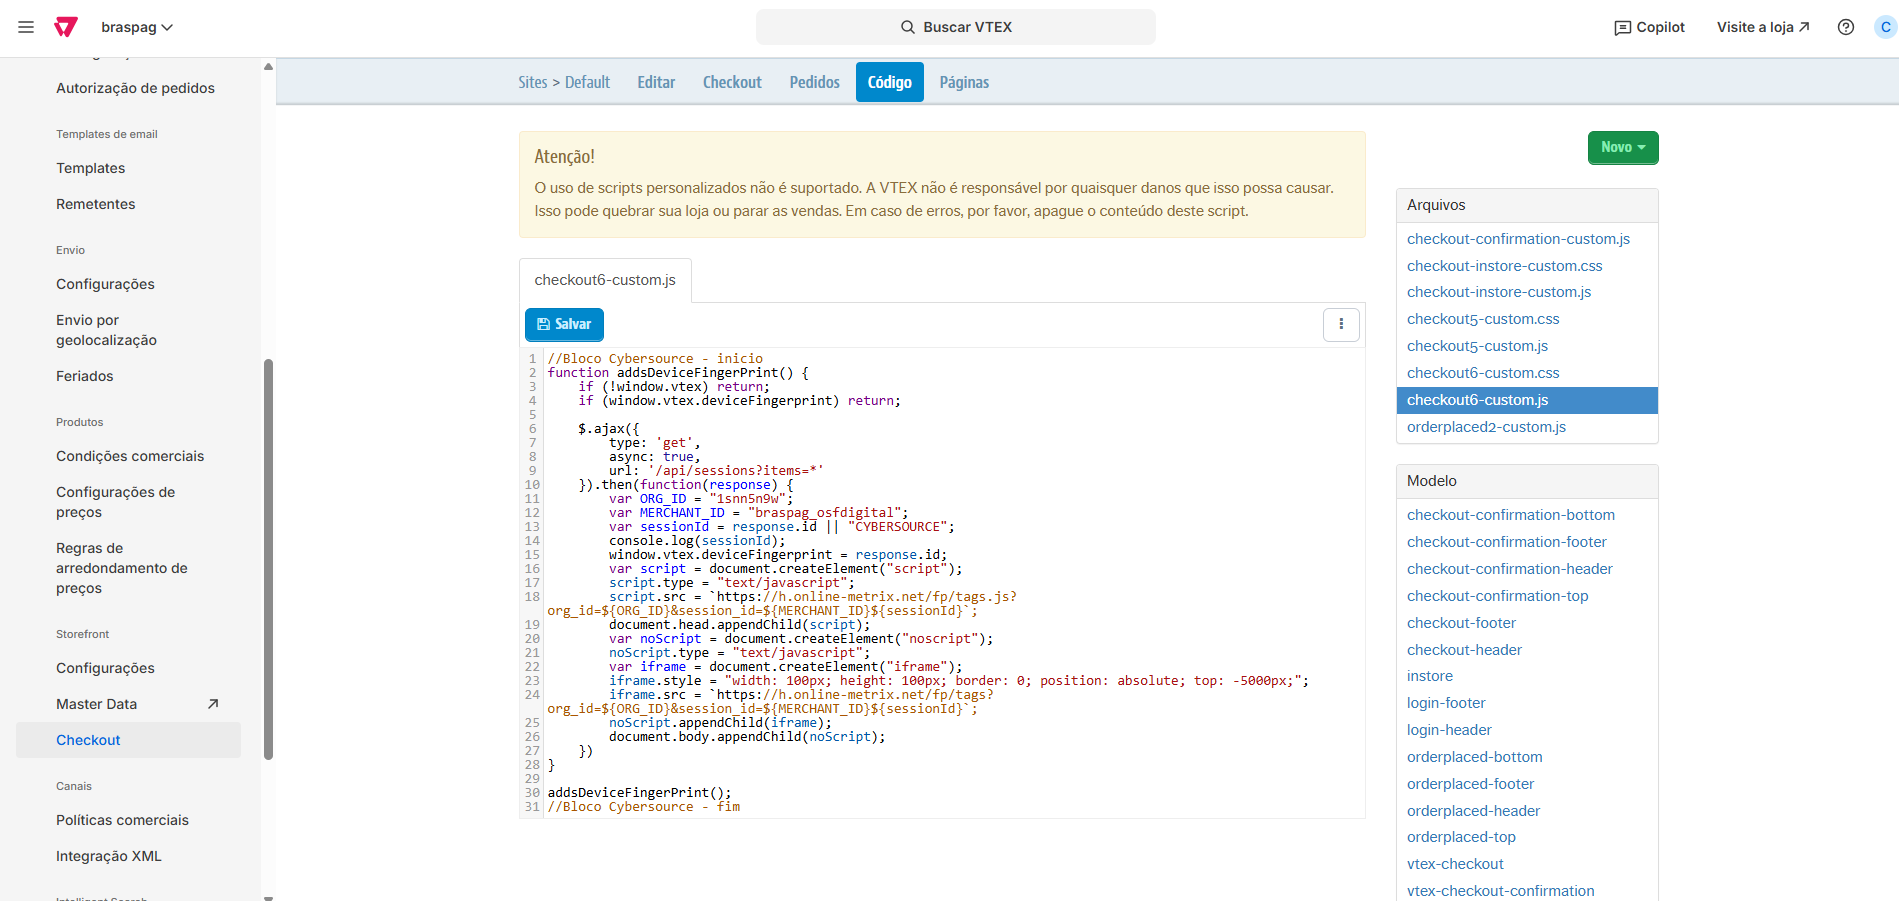
Task: Open Feriados in the sidebar
Action: (84, 376)
